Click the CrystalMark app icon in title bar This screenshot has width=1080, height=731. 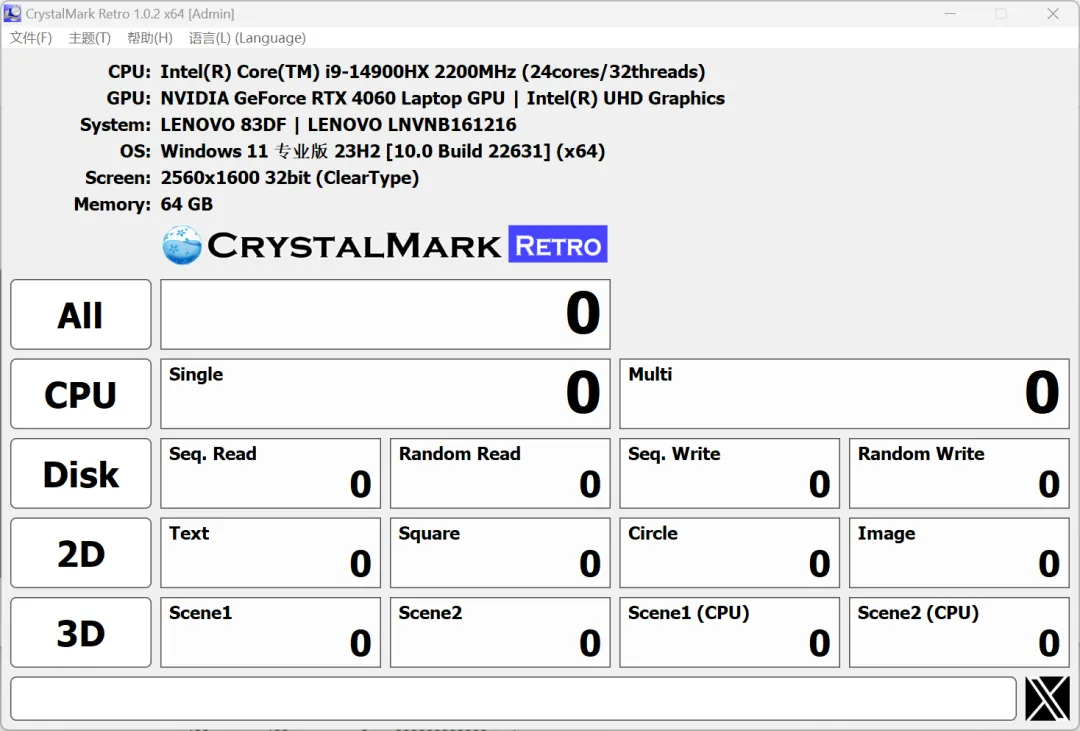[12, 13]
